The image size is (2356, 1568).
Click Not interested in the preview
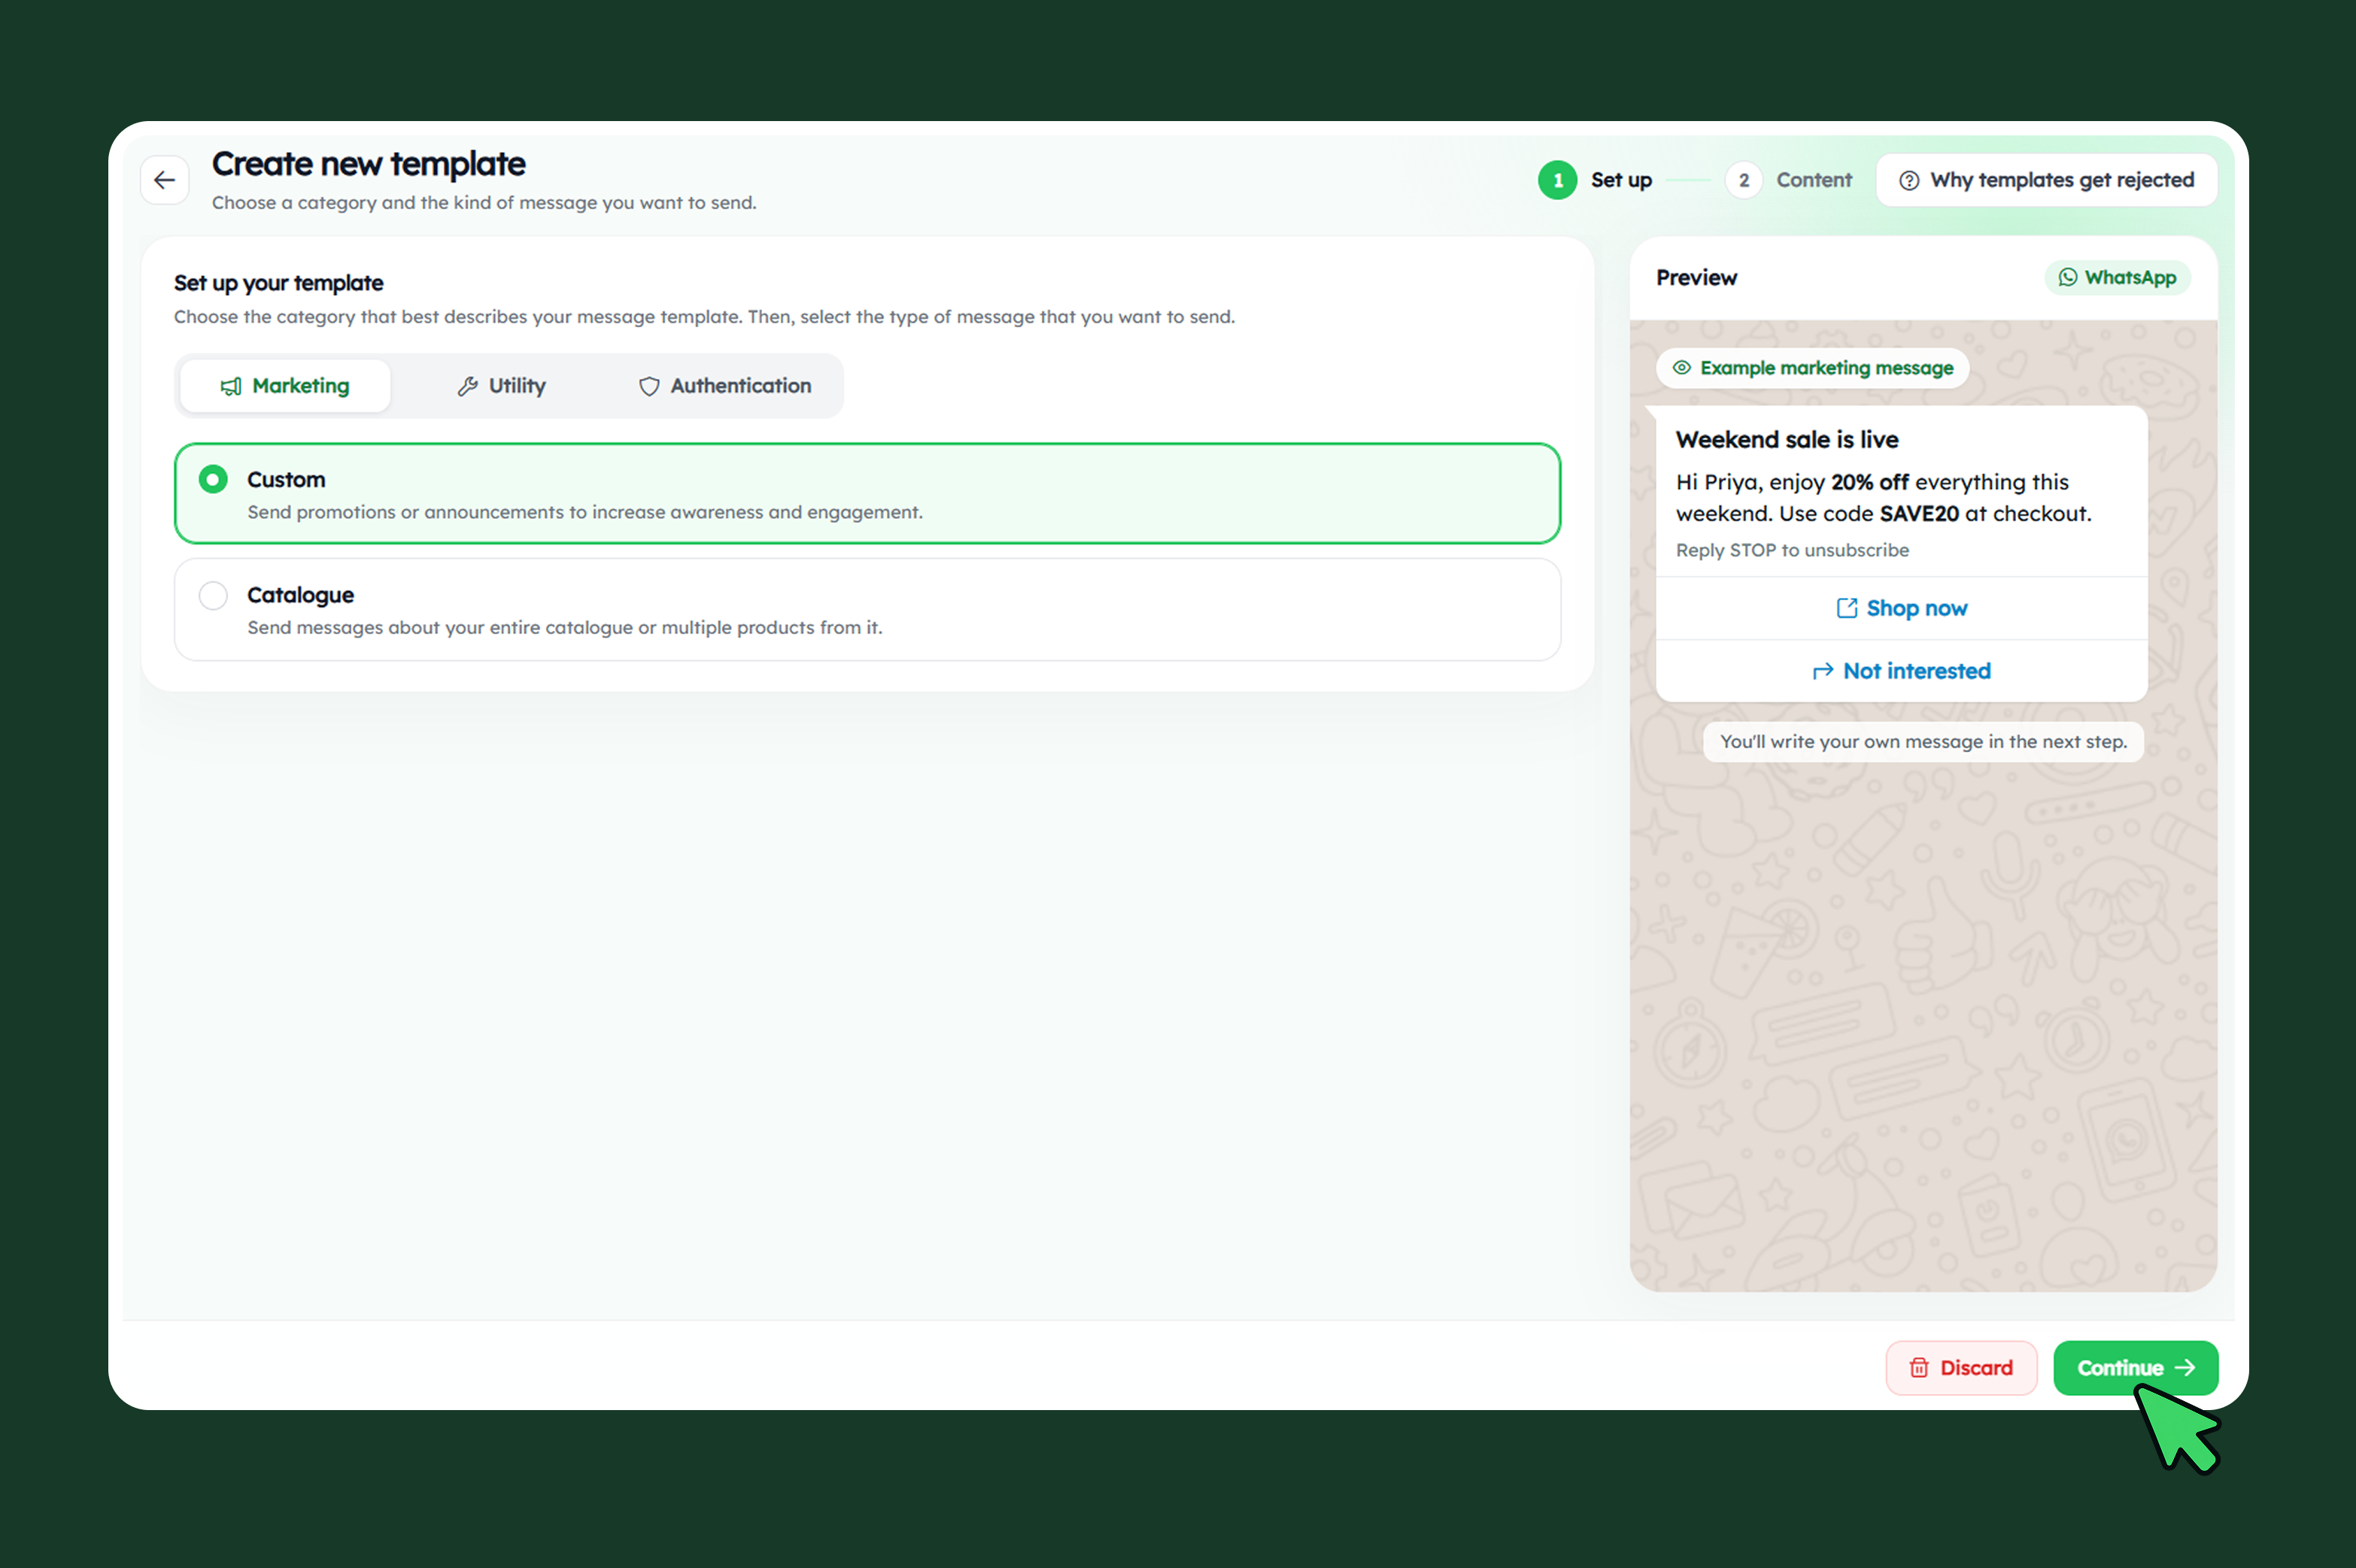click(x=1901, y=671)
